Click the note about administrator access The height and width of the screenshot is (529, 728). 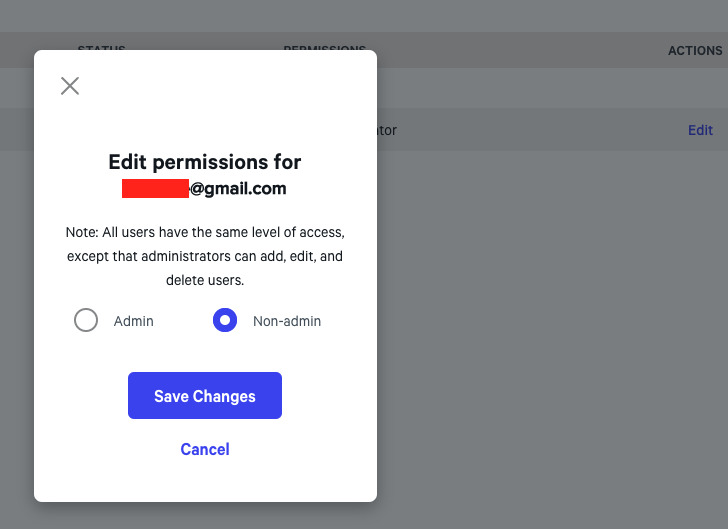pos(205,256)
